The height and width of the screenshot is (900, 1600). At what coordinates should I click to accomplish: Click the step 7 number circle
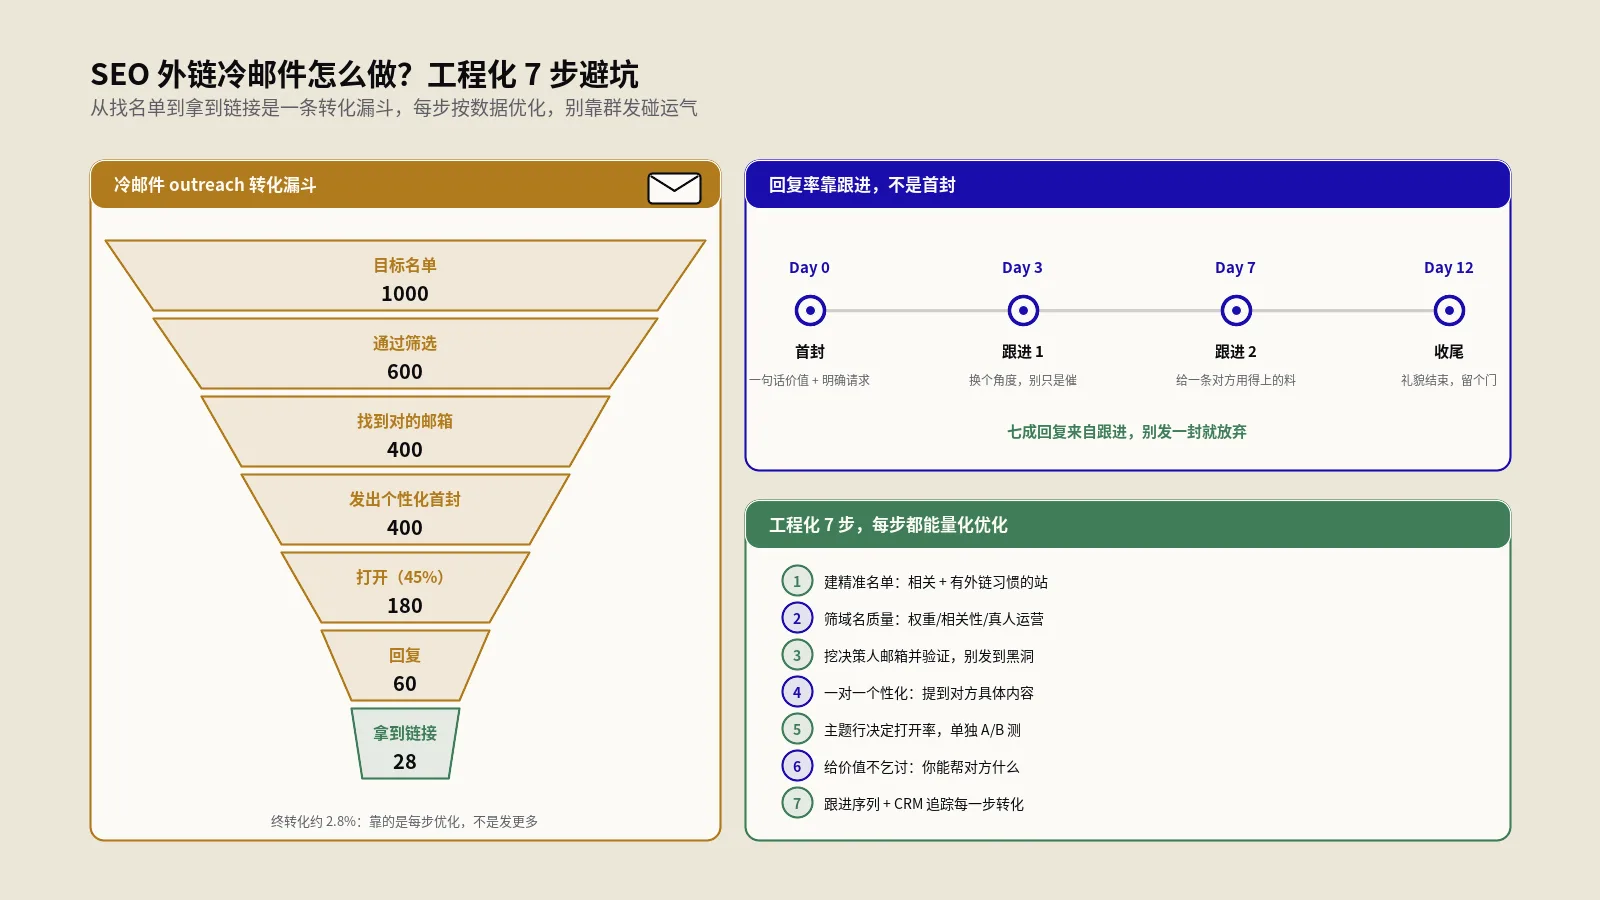pyautogui.click(x=797, y=803)
